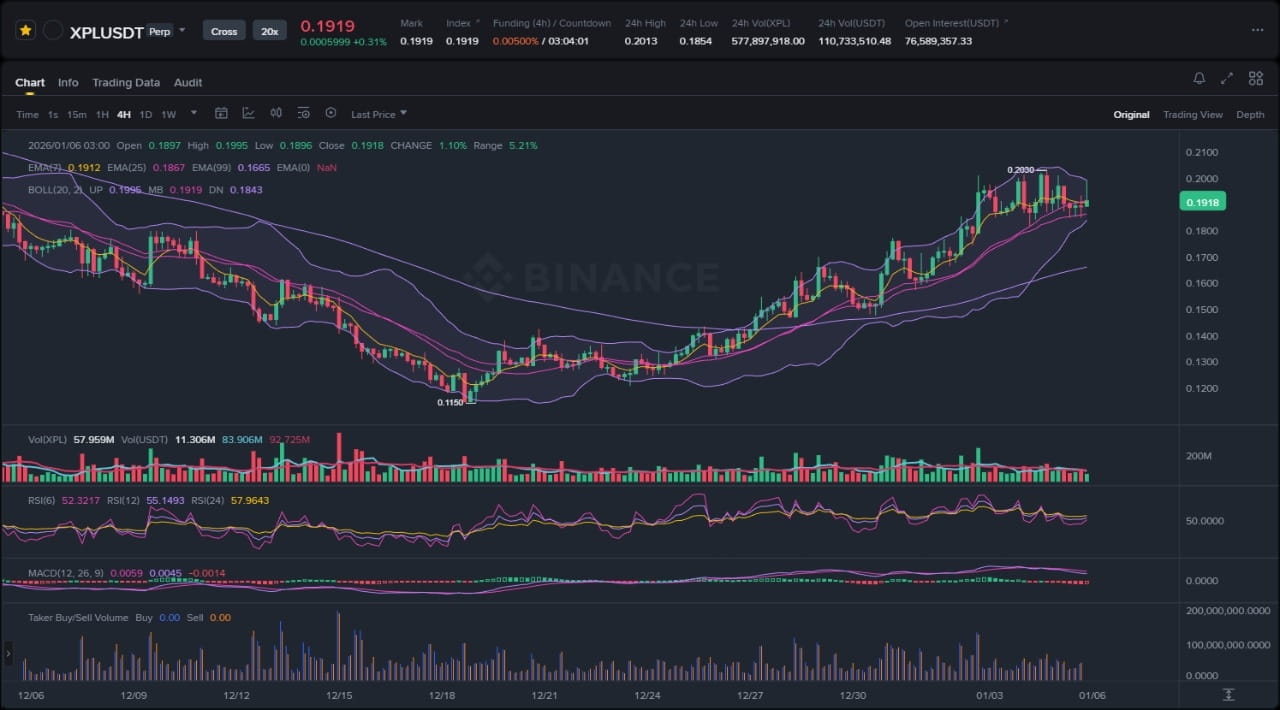Click the auto-scale icon at axis corner
The width and height of the screenshot is (1280, 710).
(1229, 694)
